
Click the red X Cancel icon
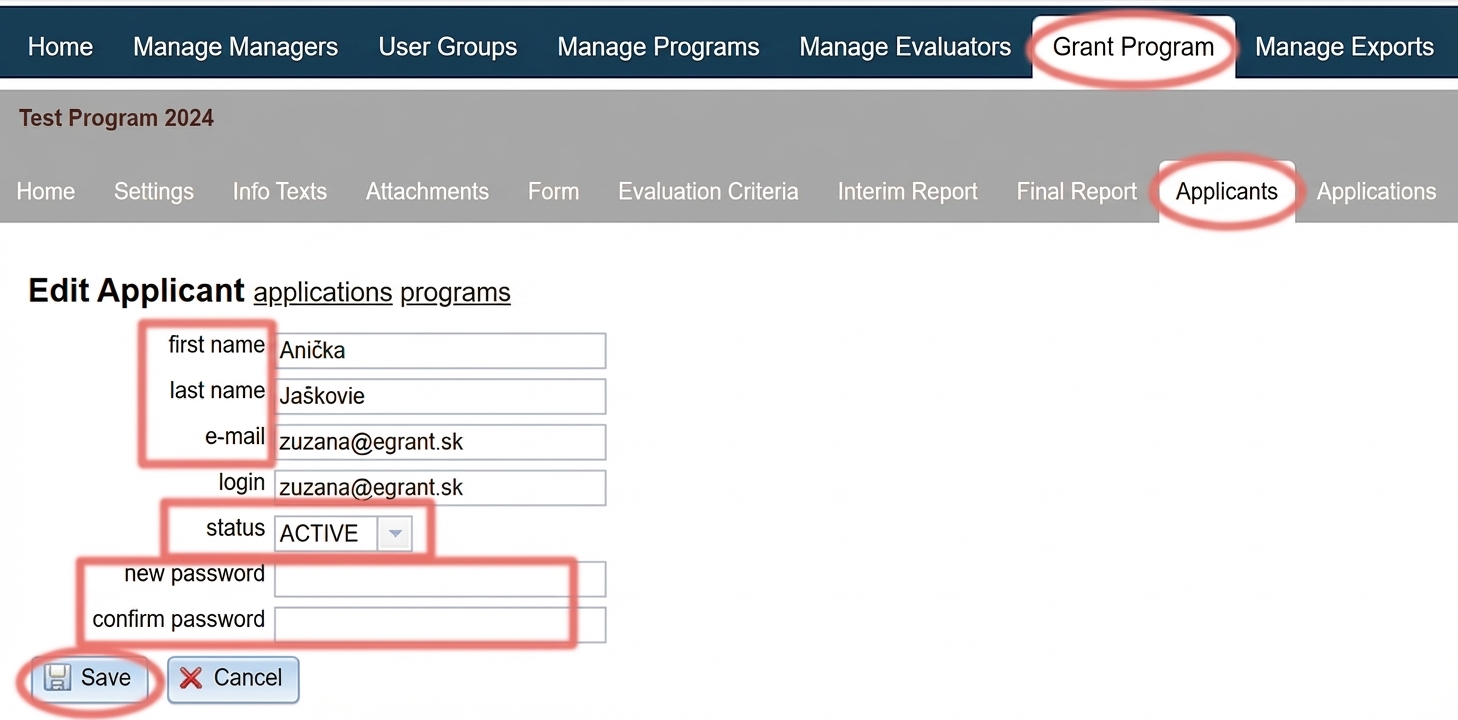click(191, 678)
